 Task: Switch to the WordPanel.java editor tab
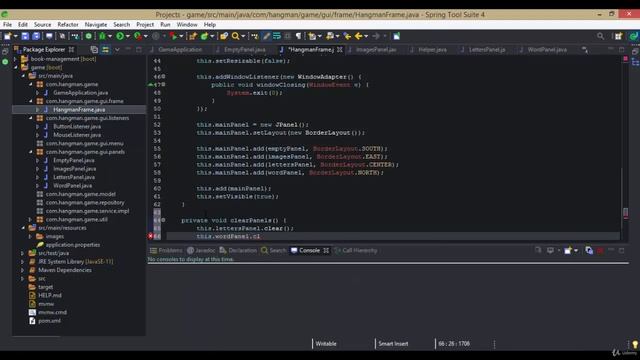click(x=547, y=49)
